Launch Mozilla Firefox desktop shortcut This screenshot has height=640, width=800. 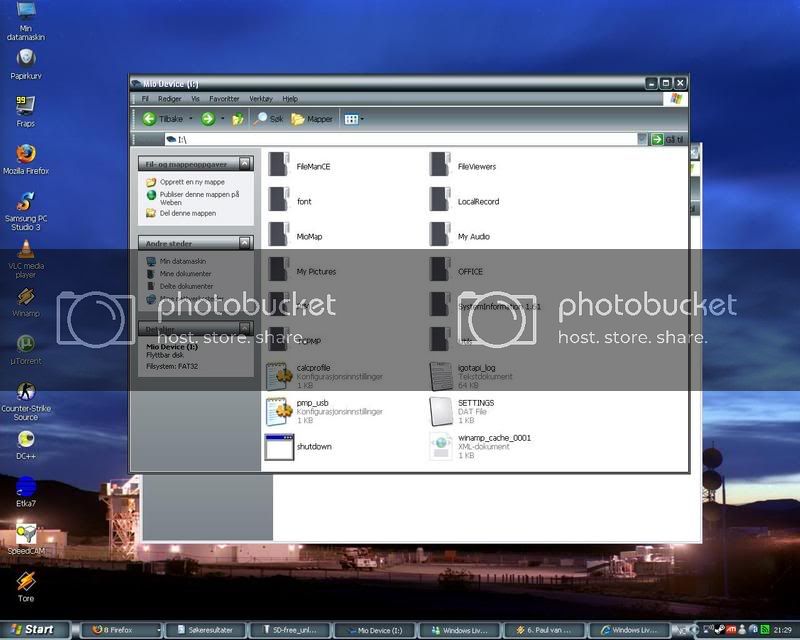[26, 159]
